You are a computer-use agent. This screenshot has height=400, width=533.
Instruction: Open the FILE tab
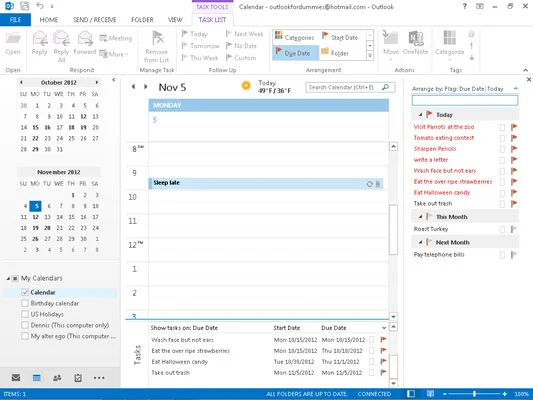click(15, 20)
